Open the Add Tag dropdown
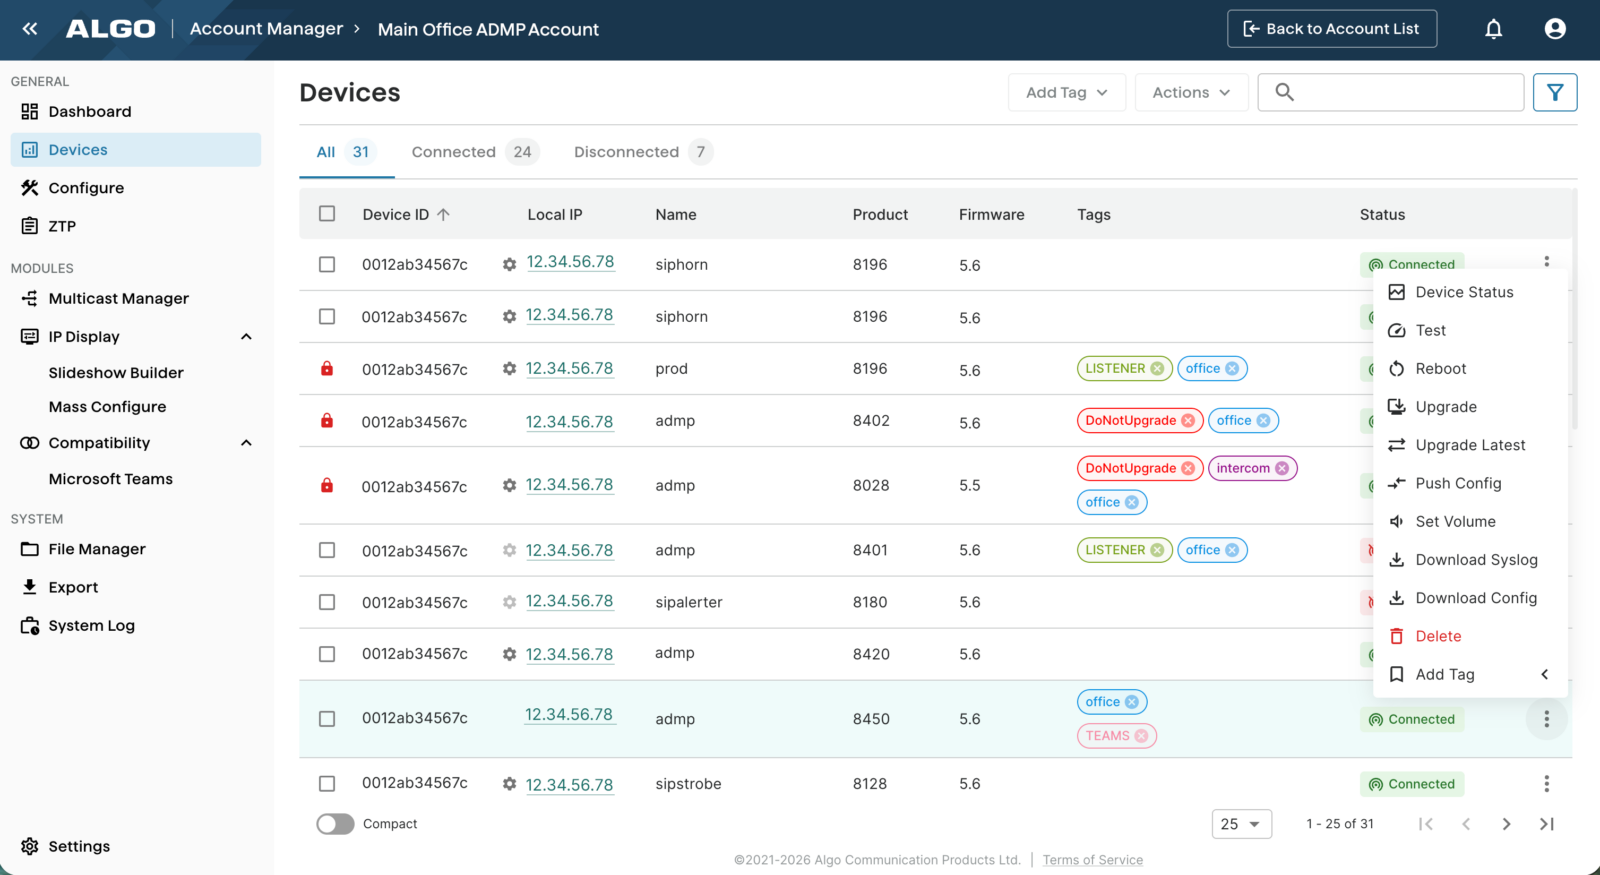Viewport: 1600px width, 875px height. pyautogui.click(x=1066, y=92)
